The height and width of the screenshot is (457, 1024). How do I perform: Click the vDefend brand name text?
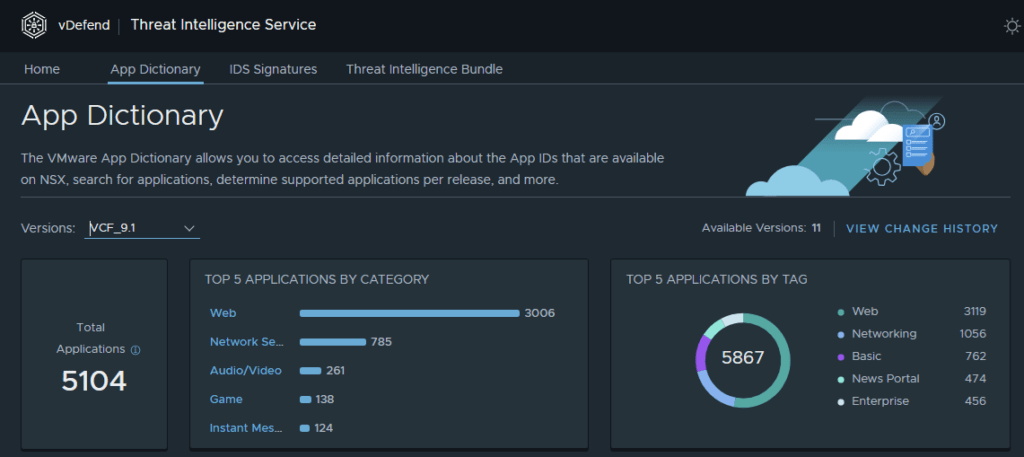[84, 26]
